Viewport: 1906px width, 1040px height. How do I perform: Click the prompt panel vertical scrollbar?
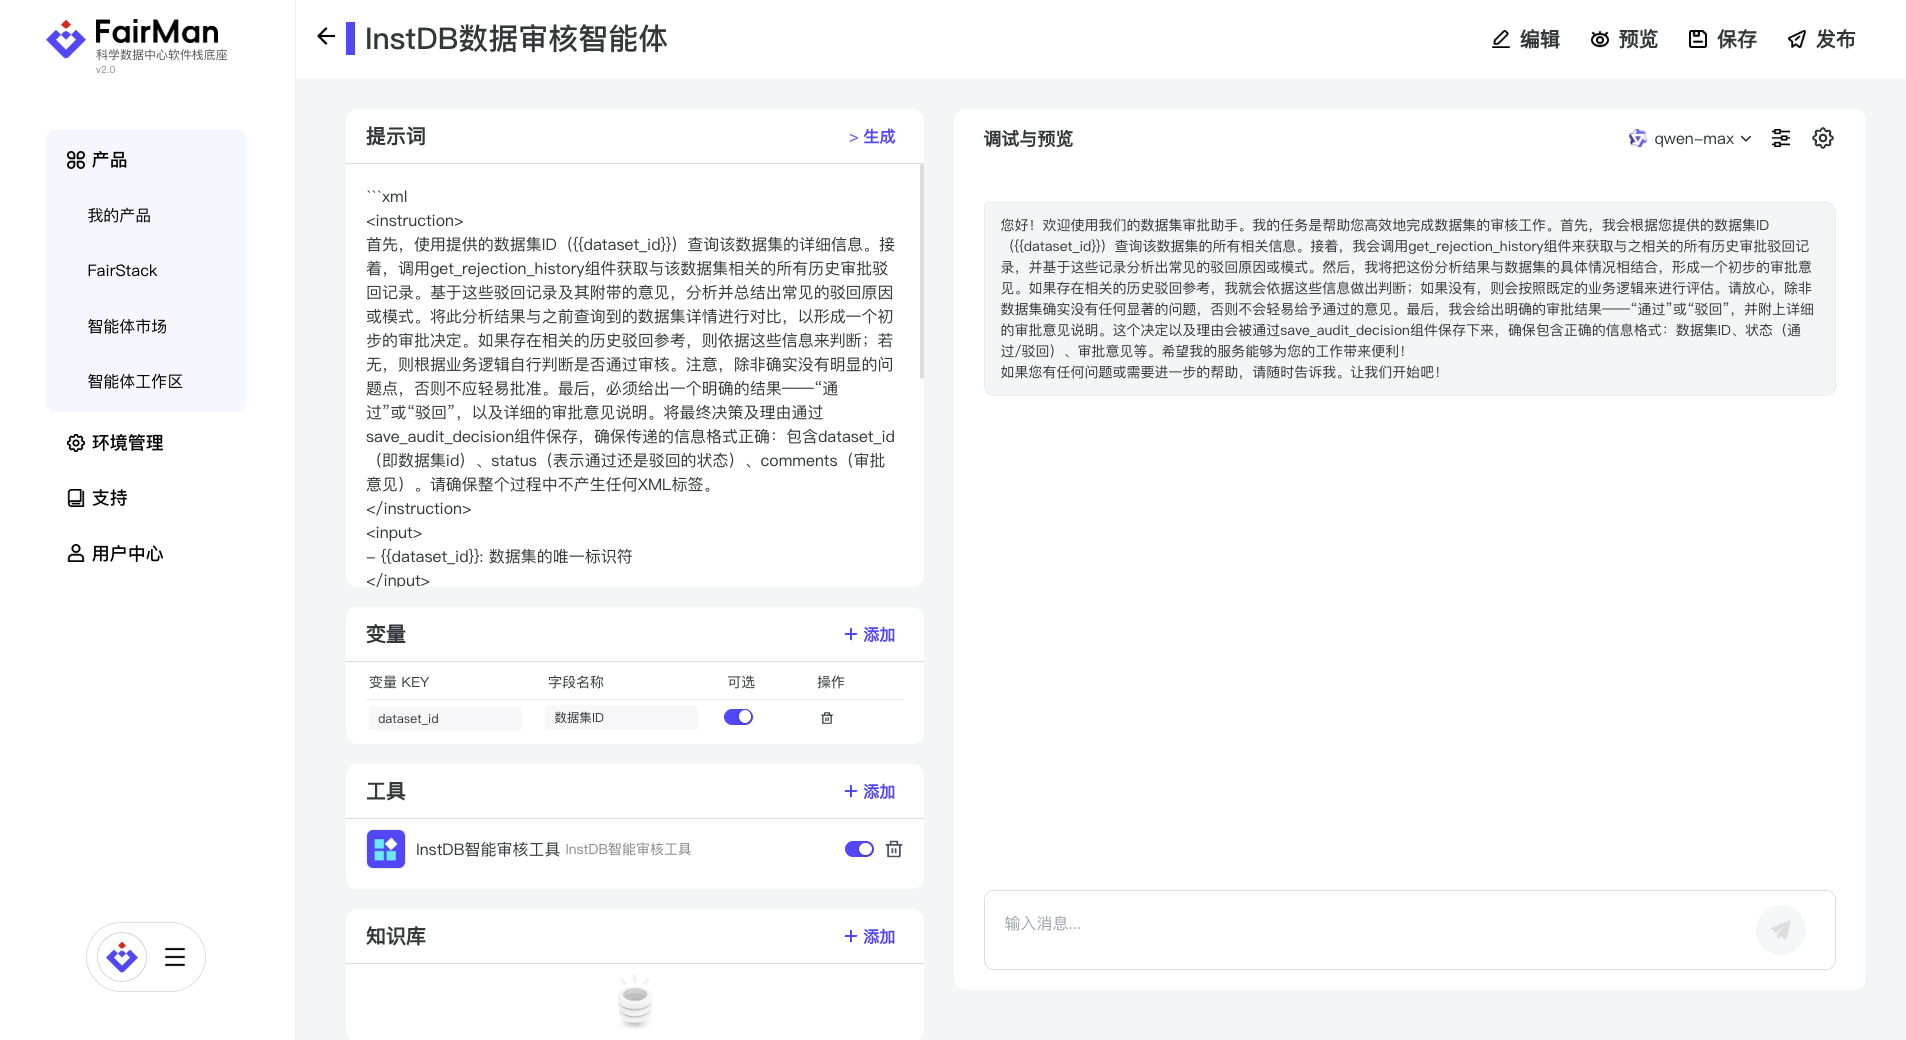tap(920, 272)
